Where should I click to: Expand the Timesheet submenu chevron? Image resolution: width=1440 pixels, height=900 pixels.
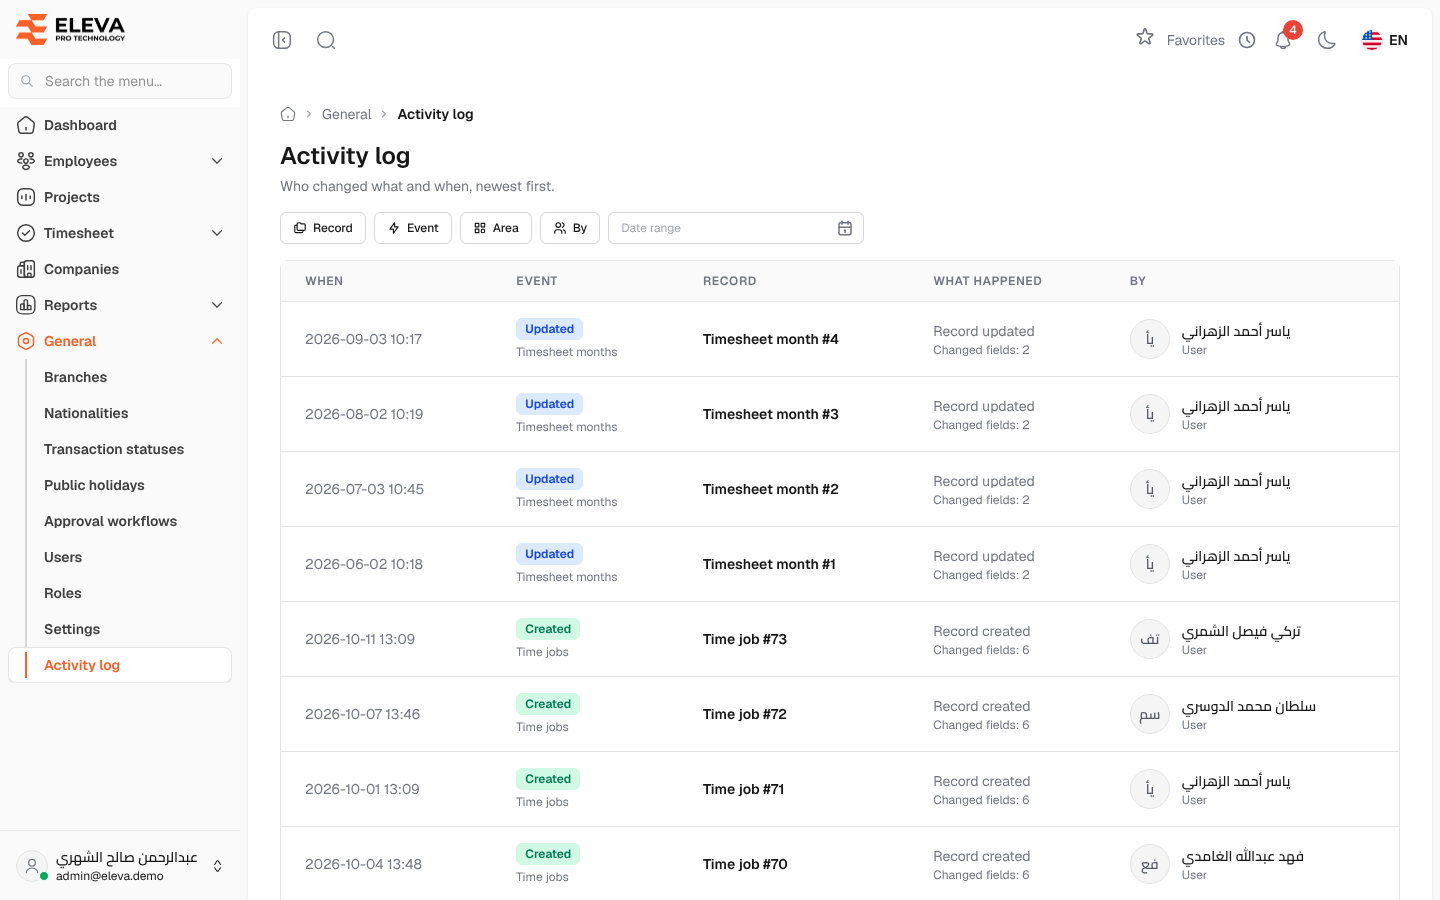point(217,233)
